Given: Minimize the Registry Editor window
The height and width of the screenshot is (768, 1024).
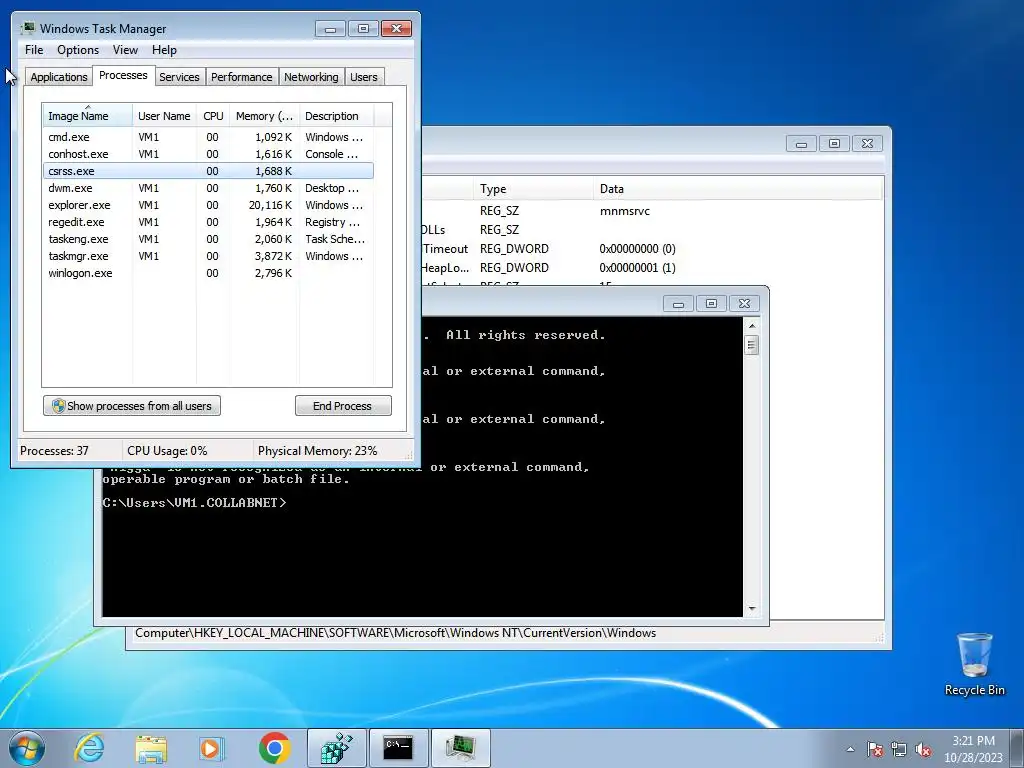Looking at the screenshot, I should 801,144.
